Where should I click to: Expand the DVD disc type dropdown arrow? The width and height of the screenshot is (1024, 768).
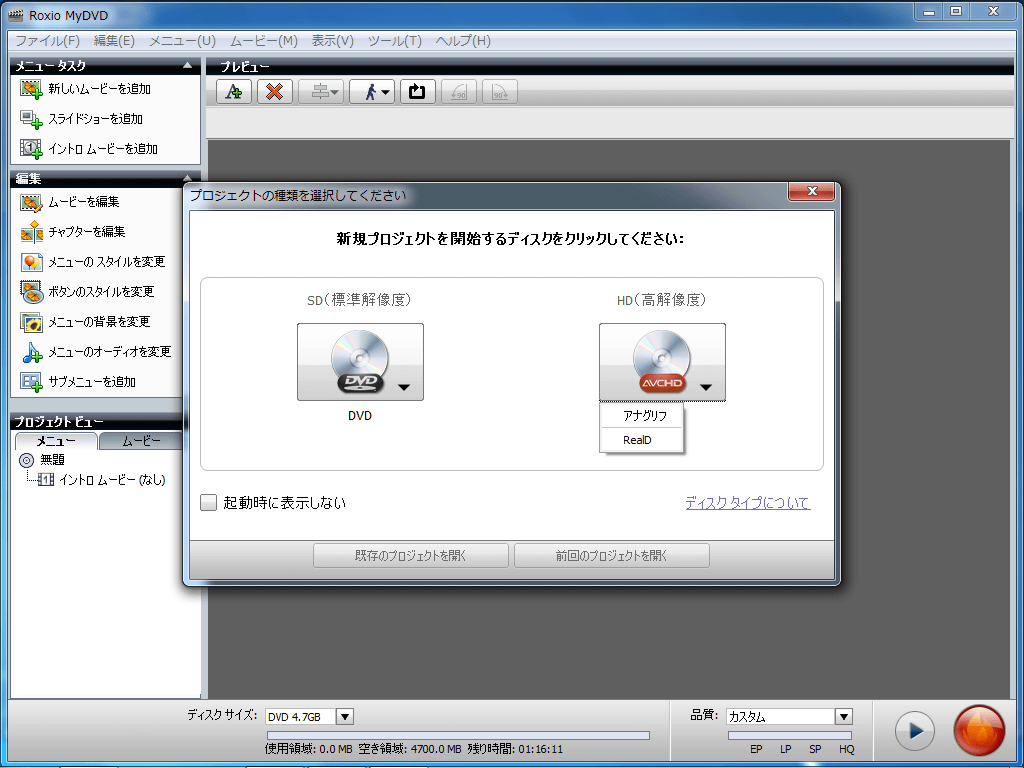pos(404,387)
